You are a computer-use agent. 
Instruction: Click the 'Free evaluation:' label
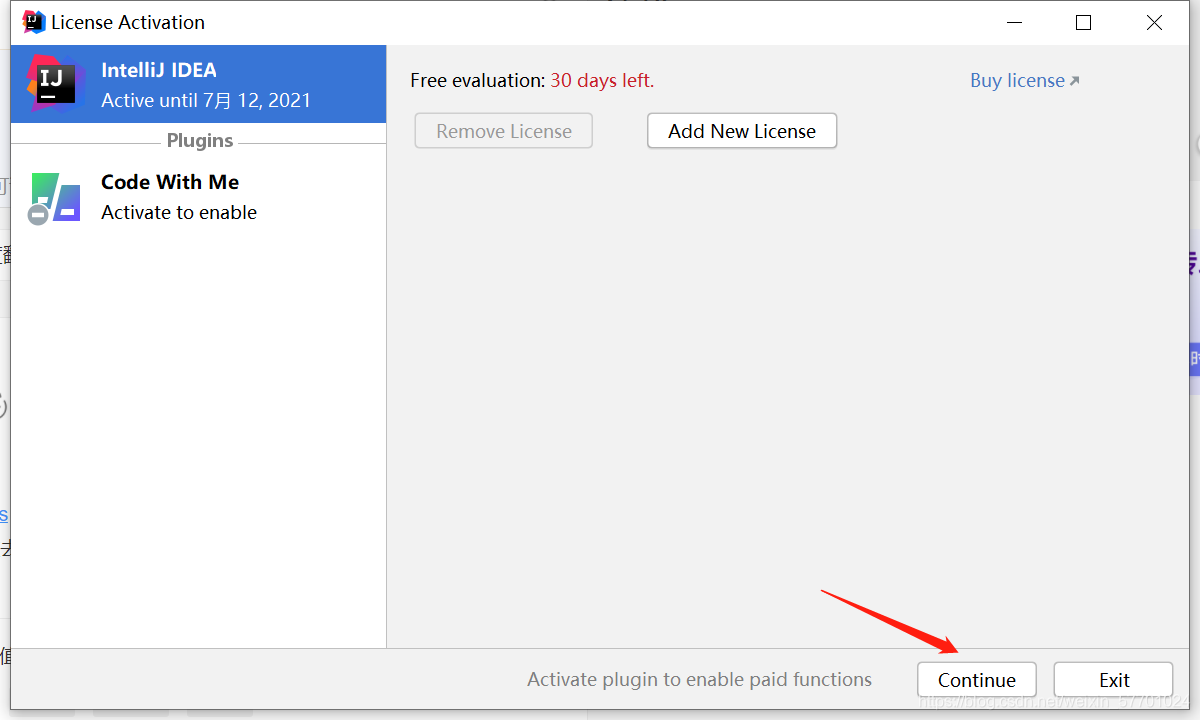tap(478, 81)
